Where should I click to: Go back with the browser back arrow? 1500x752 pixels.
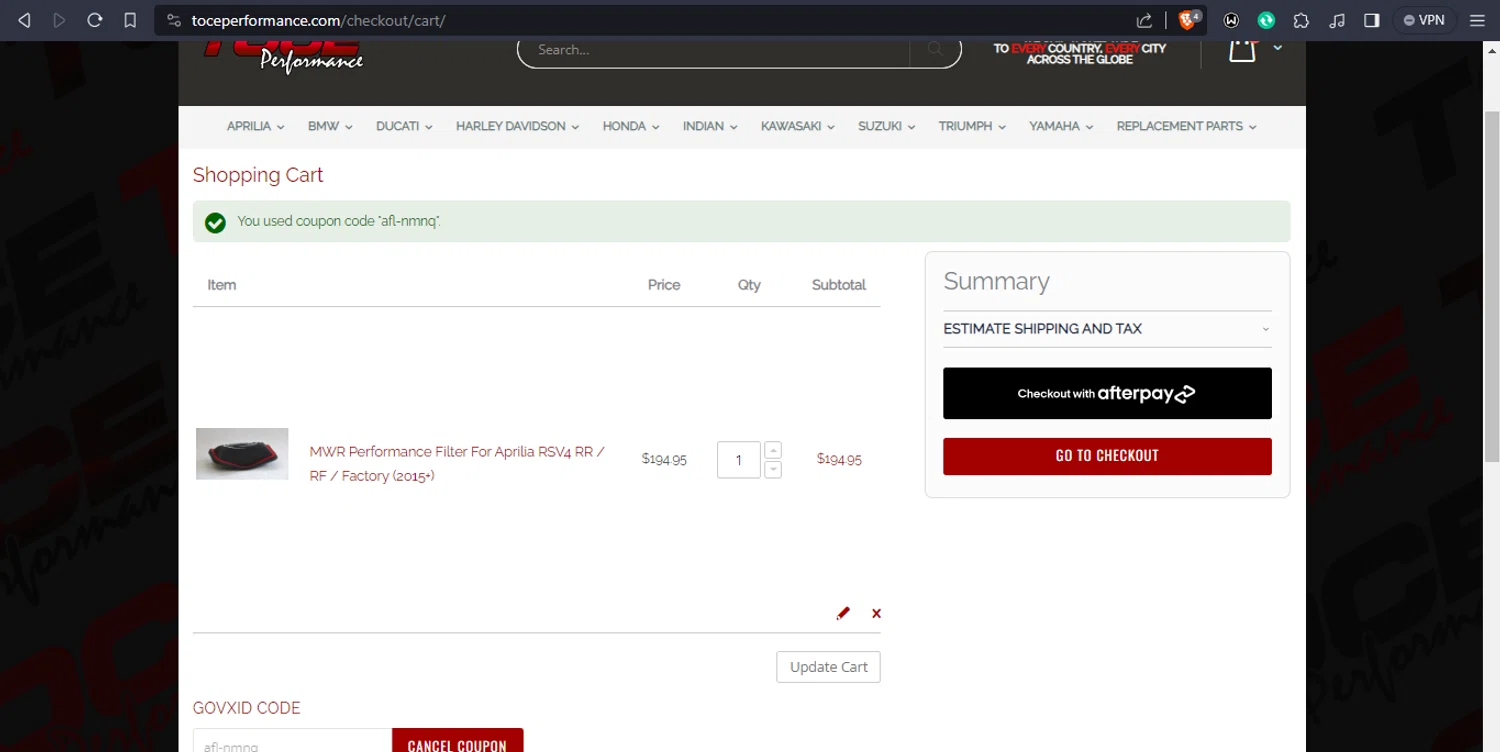24,20
